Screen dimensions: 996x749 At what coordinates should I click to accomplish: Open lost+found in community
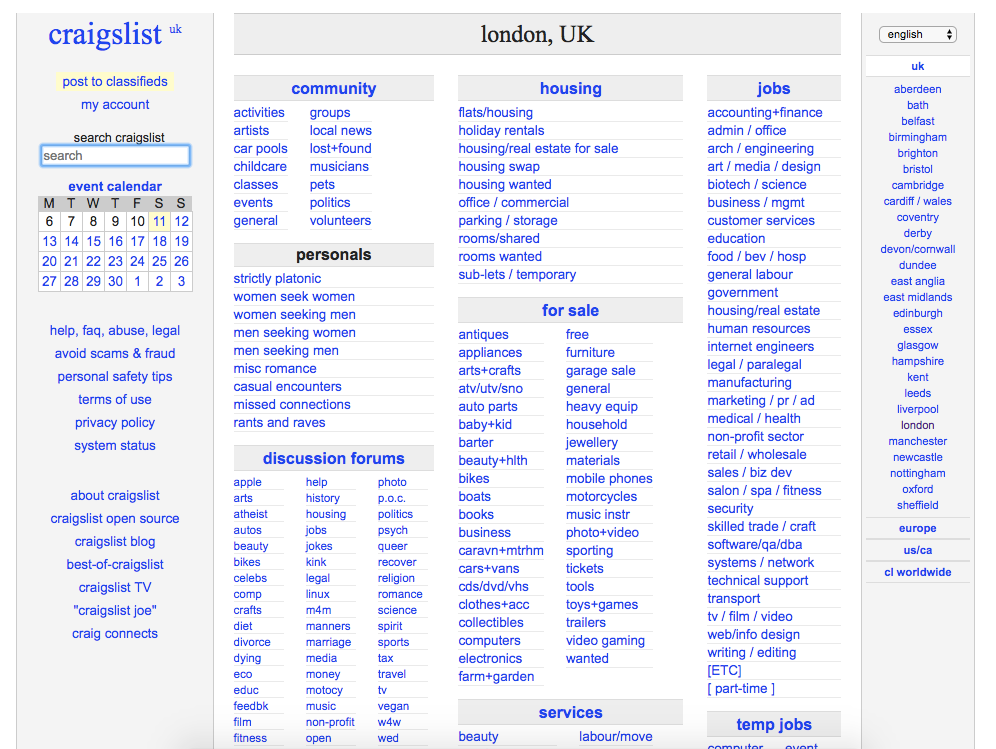click(340, 149)
